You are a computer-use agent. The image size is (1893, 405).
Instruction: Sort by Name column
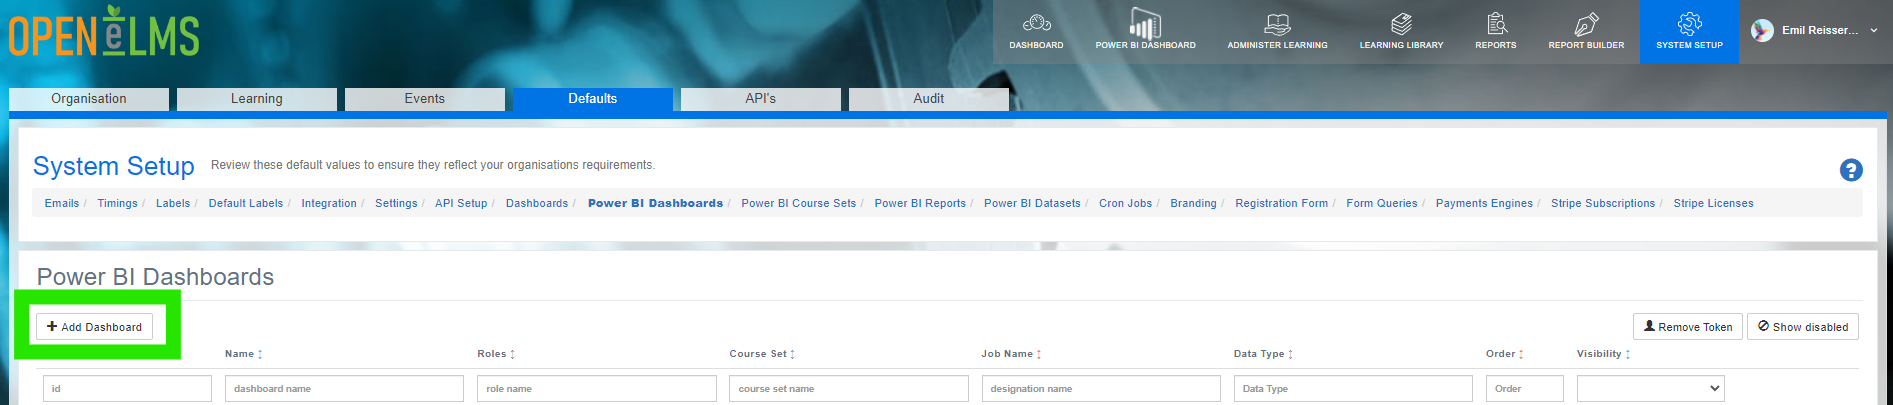point(243,354)
